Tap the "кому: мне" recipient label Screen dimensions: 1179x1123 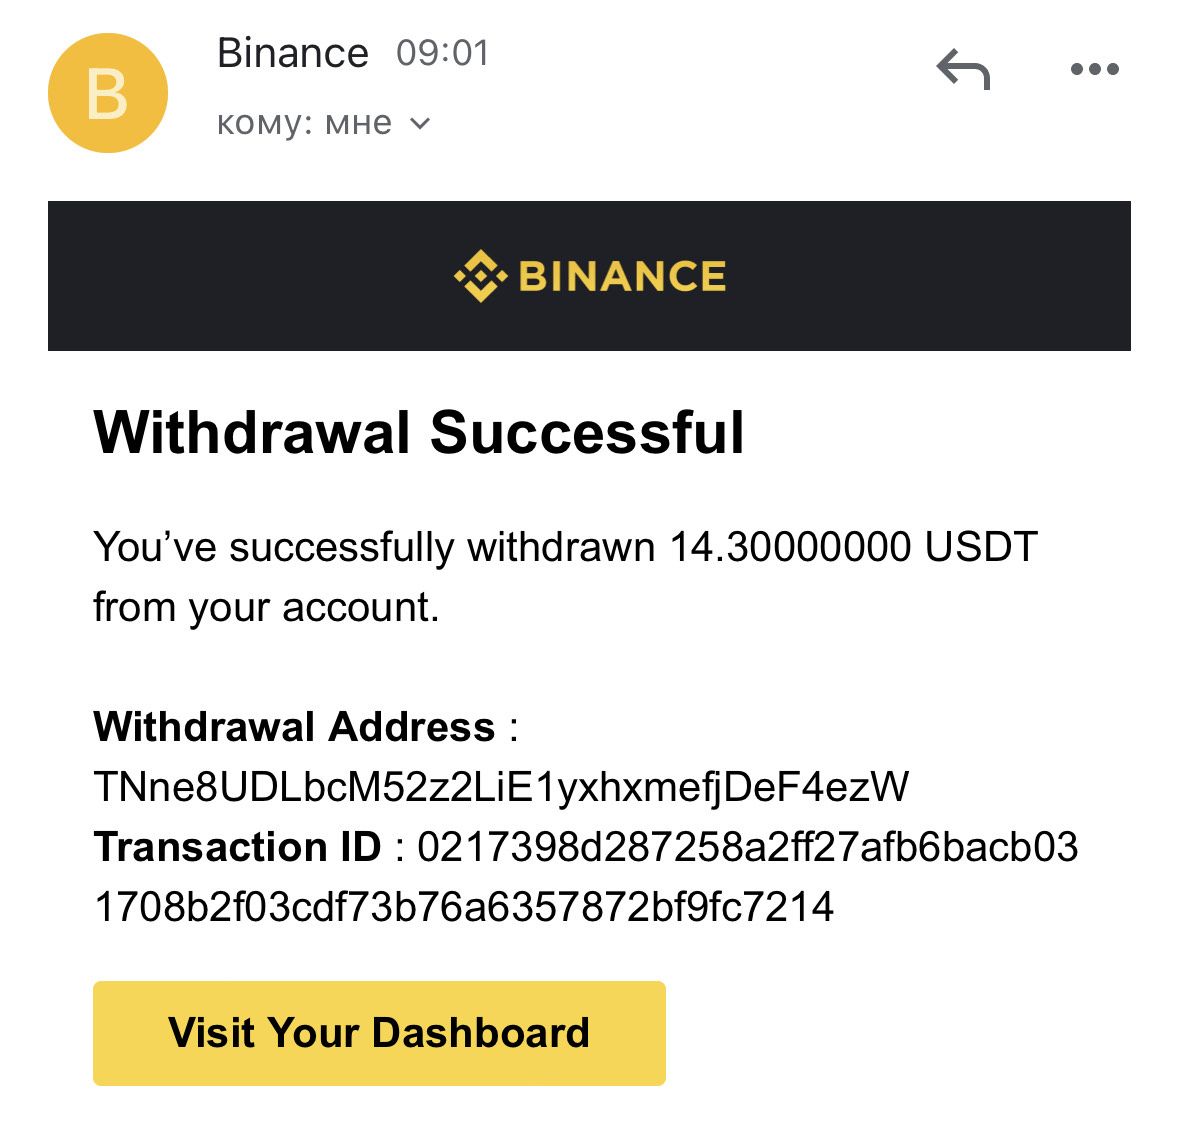(304, 124)
